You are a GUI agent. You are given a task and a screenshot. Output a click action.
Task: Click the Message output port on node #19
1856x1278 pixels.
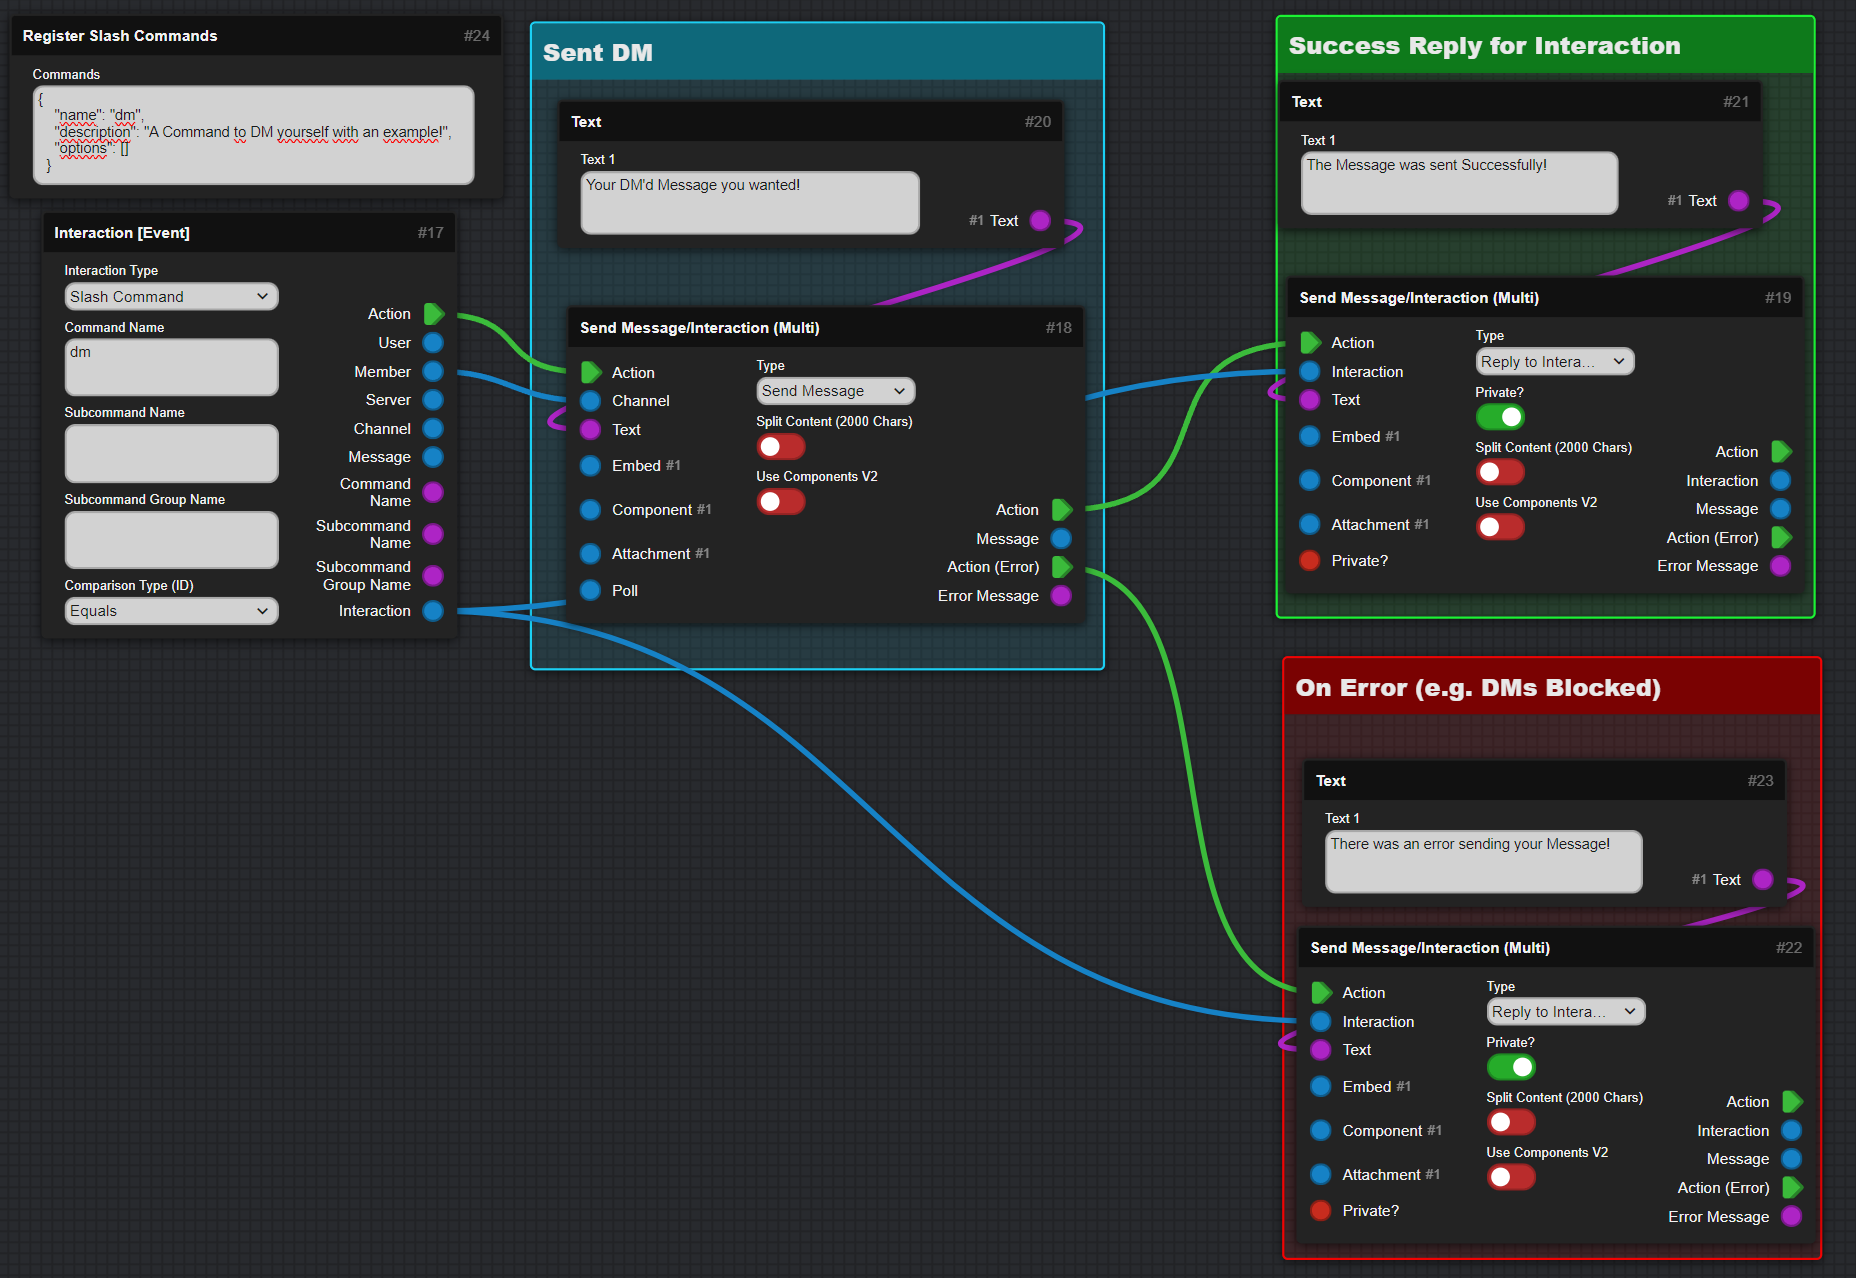pos(1781,509)
